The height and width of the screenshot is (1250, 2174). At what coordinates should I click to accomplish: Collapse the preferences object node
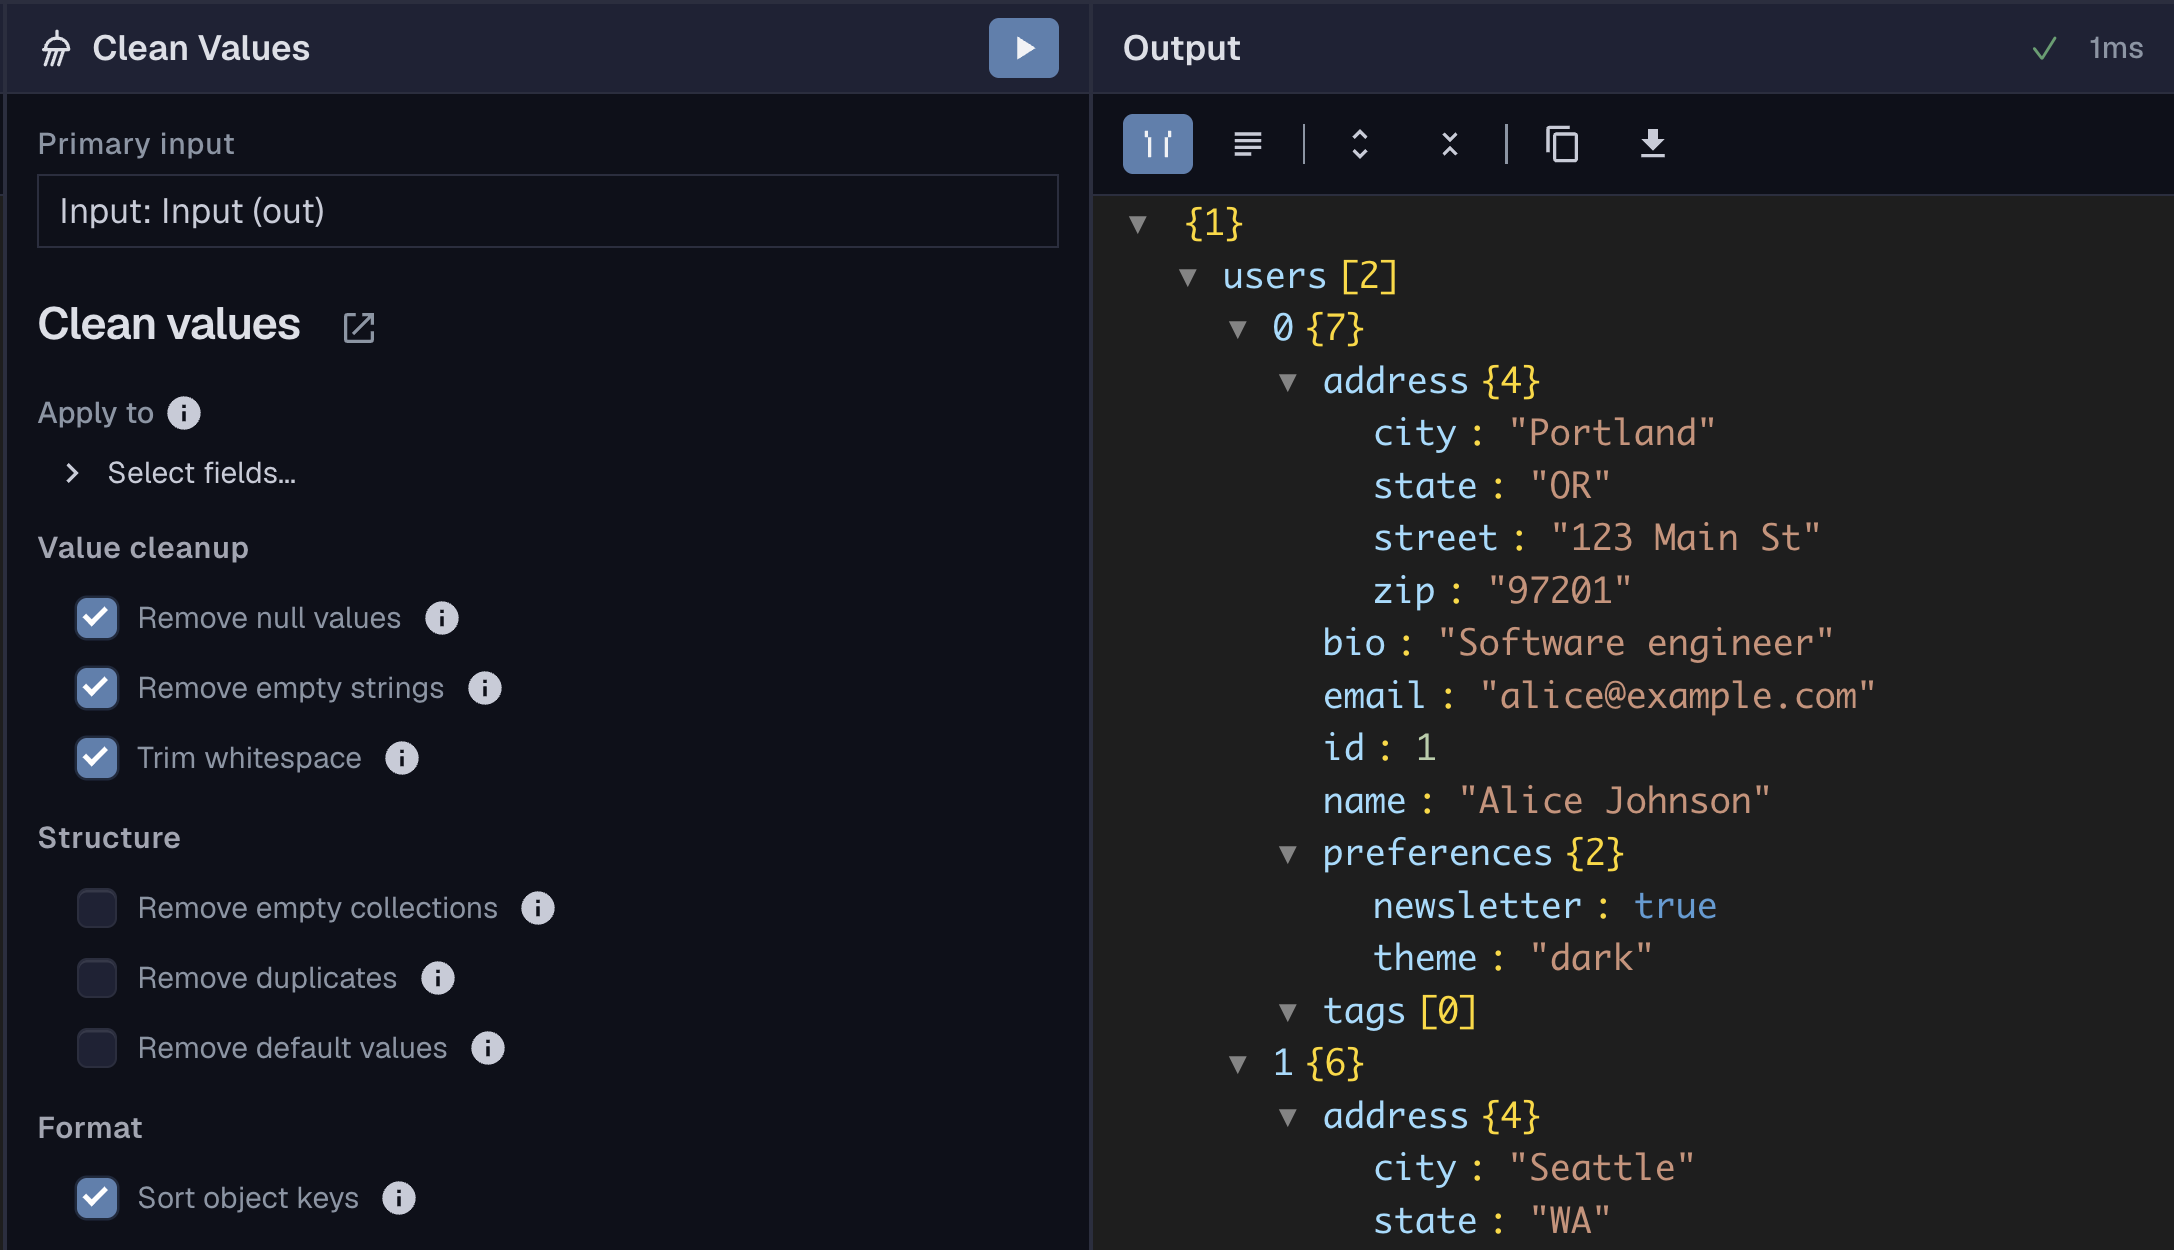[1288, 854]
